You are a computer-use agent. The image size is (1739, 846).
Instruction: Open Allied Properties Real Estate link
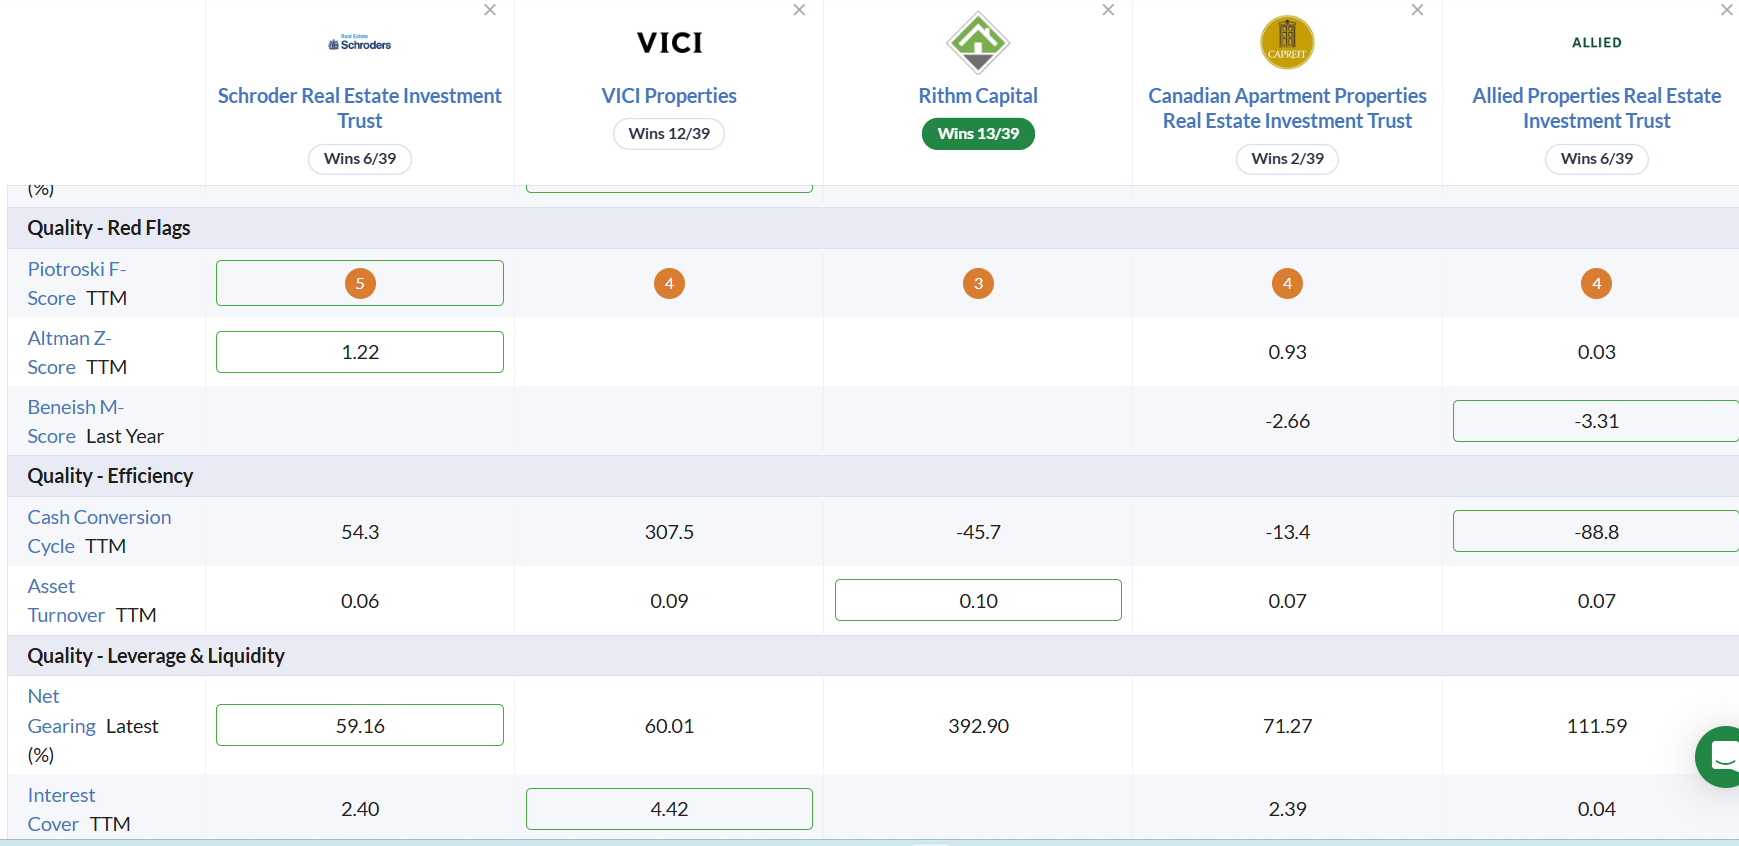tap(1596, 108)
